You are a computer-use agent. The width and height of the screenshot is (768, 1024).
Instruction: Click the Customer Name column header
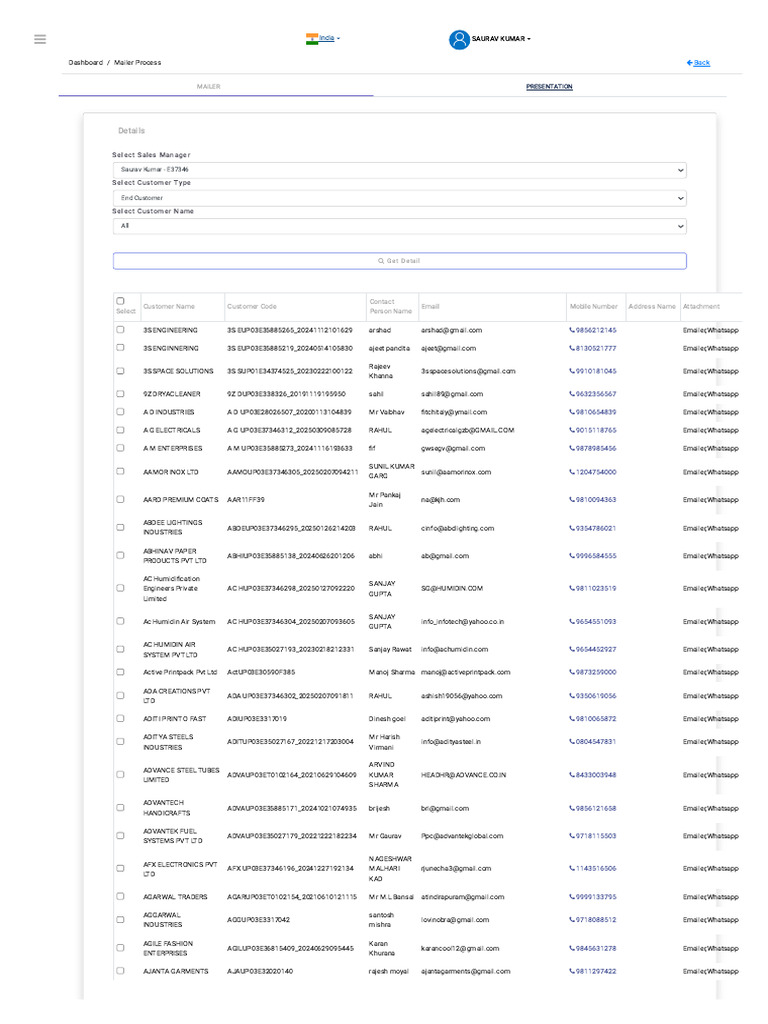click(169, 306)
